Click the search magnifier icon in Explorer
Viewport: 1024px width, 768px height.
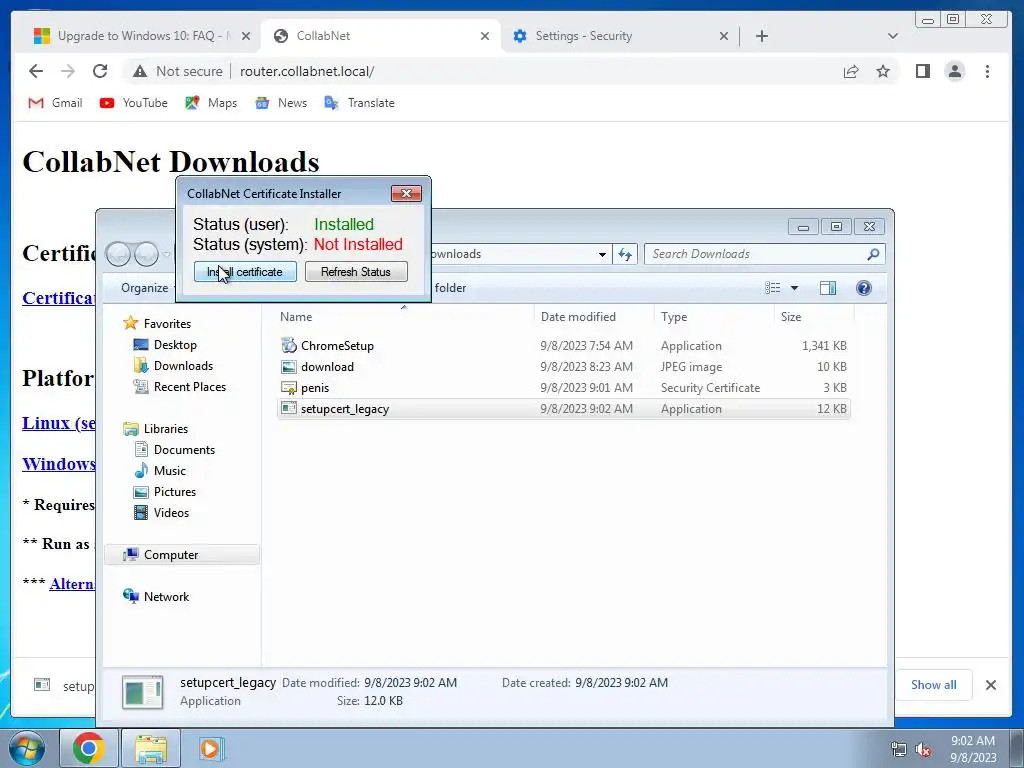[873, 254]
